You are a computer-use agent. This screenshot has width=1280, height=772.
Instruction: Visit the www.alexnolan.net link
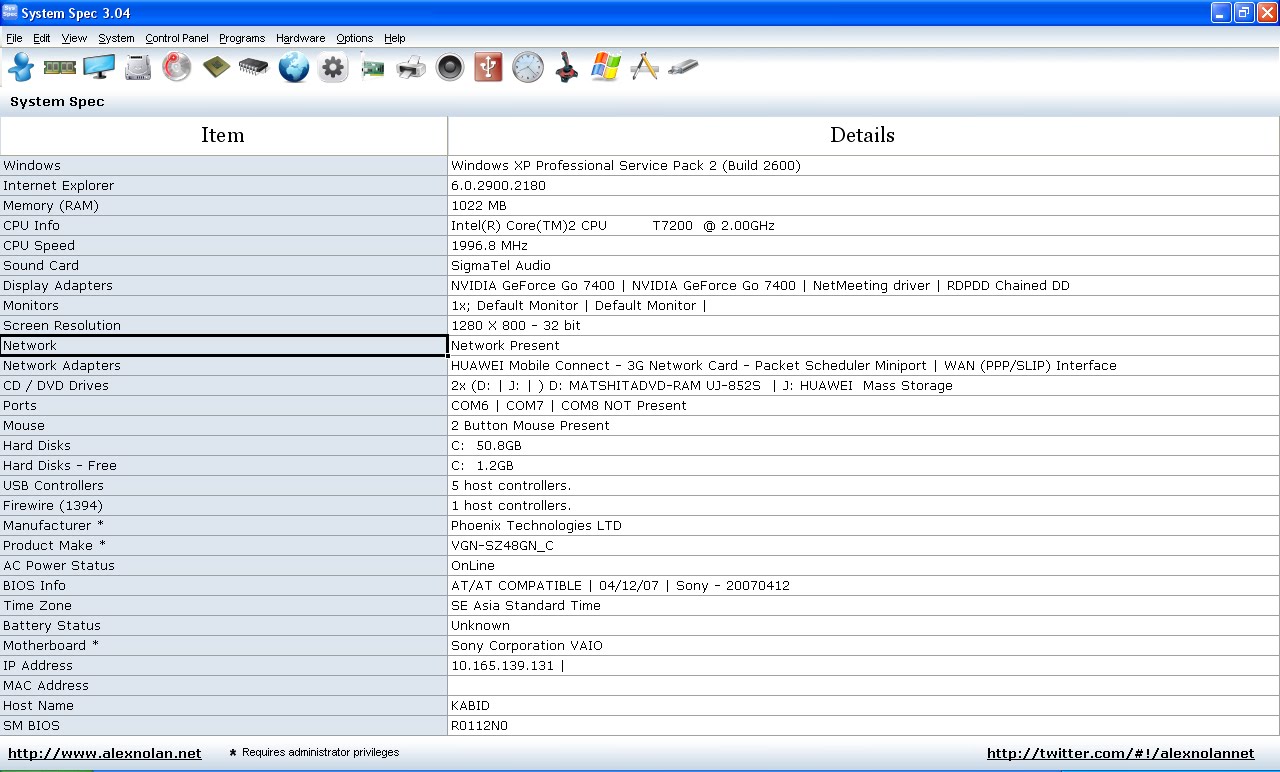(x=105, y=753)
